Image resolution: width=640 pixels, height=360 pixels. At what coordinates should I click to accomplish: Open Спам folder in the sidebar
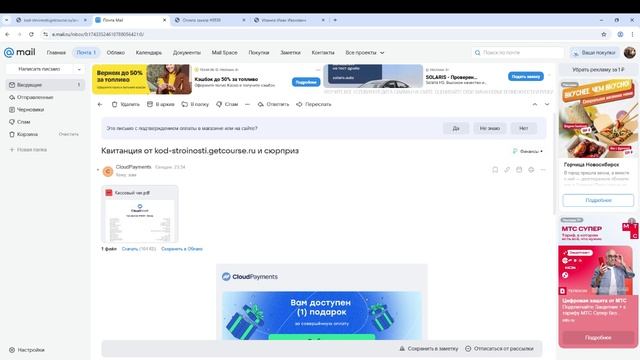coord(45,122)
